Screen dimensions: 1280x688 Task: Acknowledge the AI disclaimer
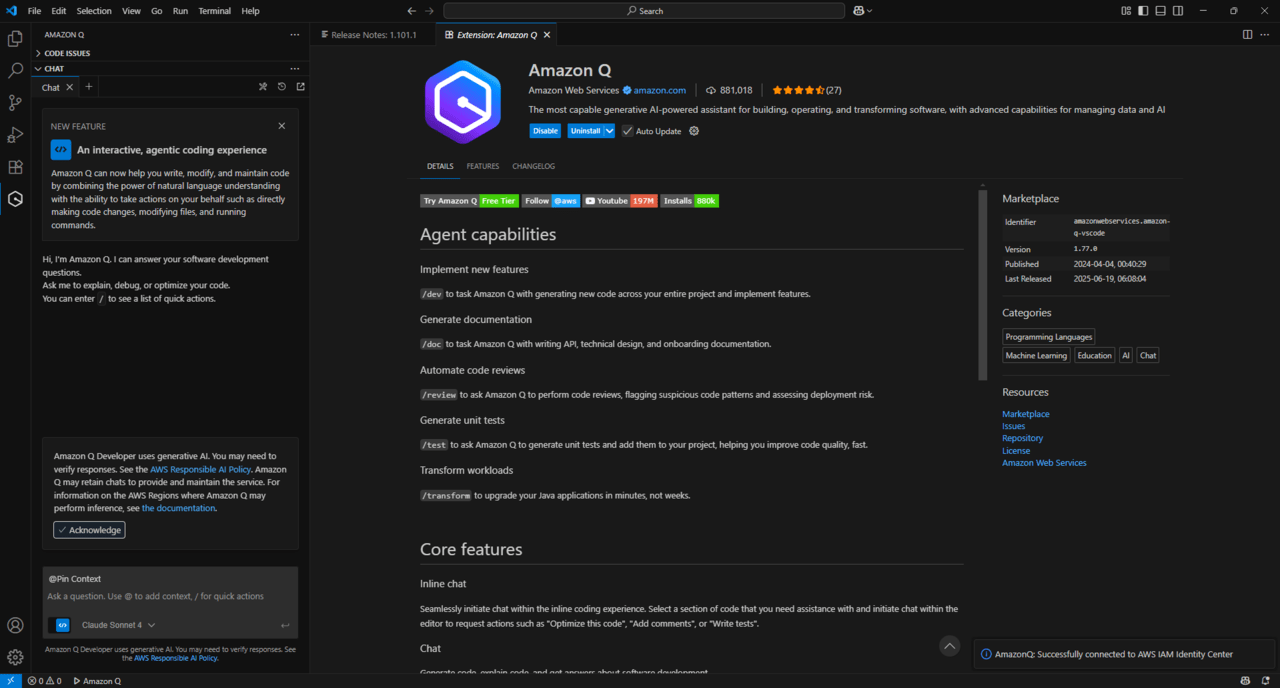tap(89, 530)
